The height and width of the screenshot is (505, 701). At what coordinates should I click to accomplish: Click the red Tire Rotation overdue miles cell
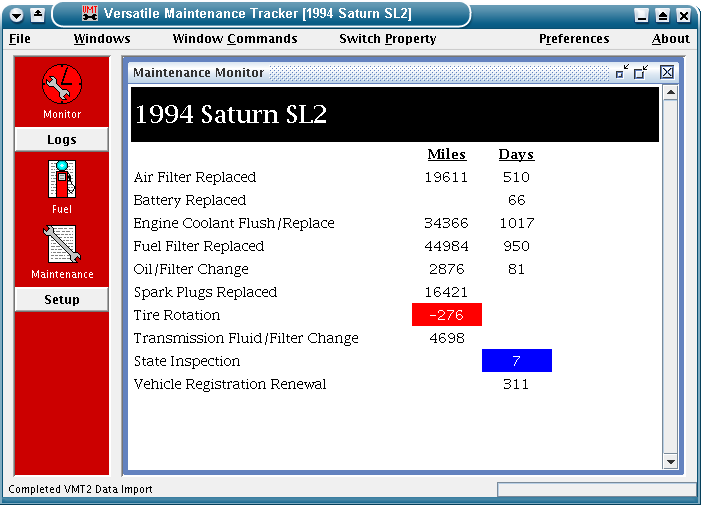click(447, 315)
